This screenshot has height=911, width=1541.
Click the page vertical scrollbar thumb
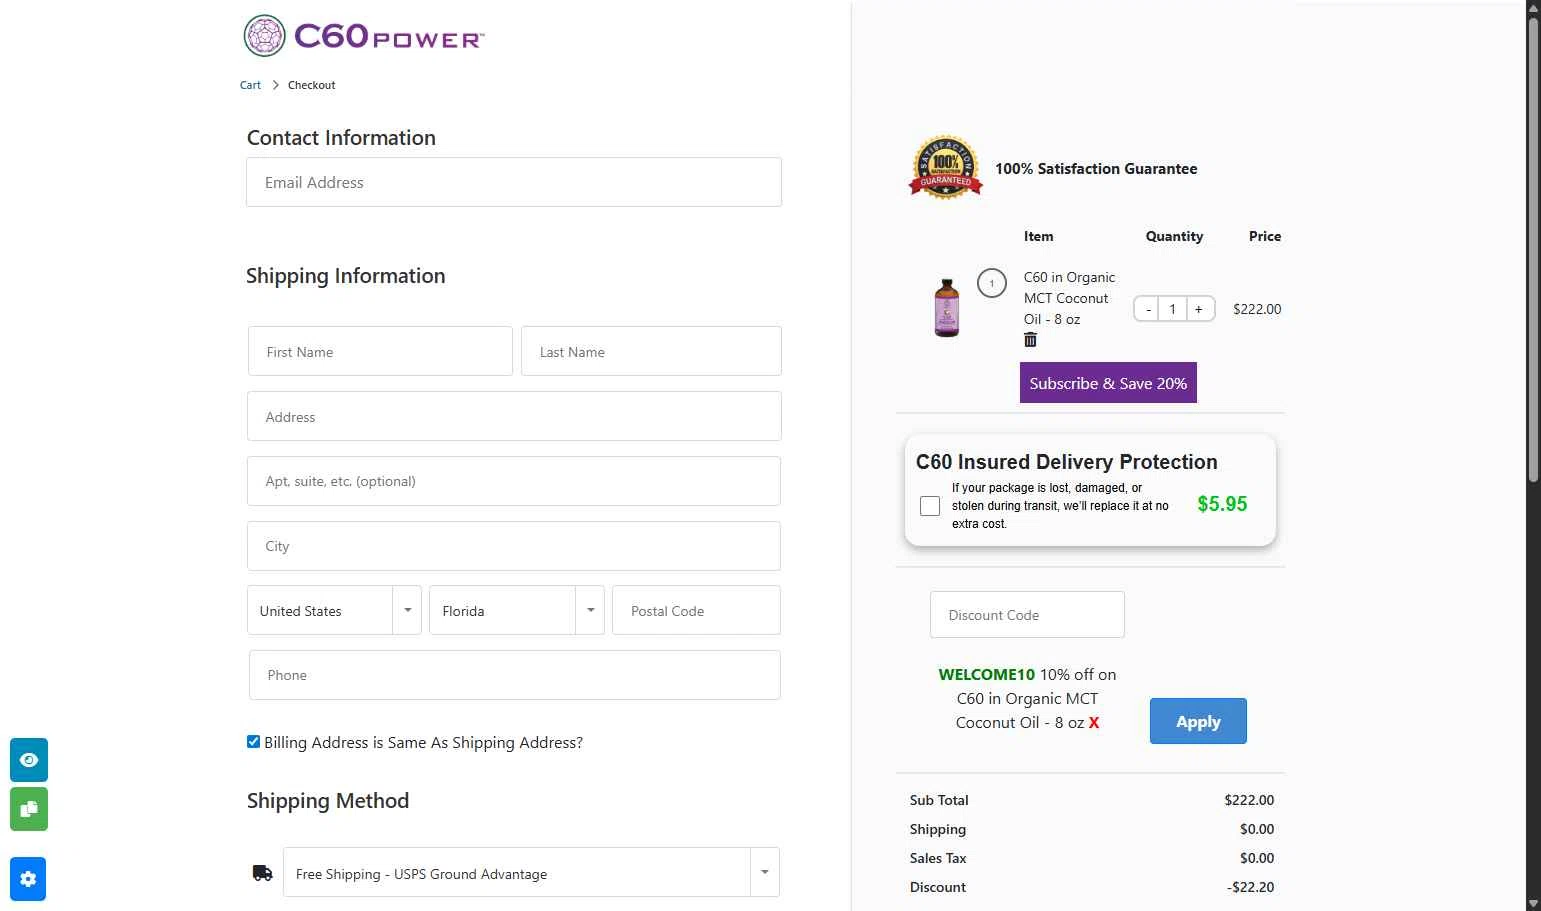pos(1533,250)
